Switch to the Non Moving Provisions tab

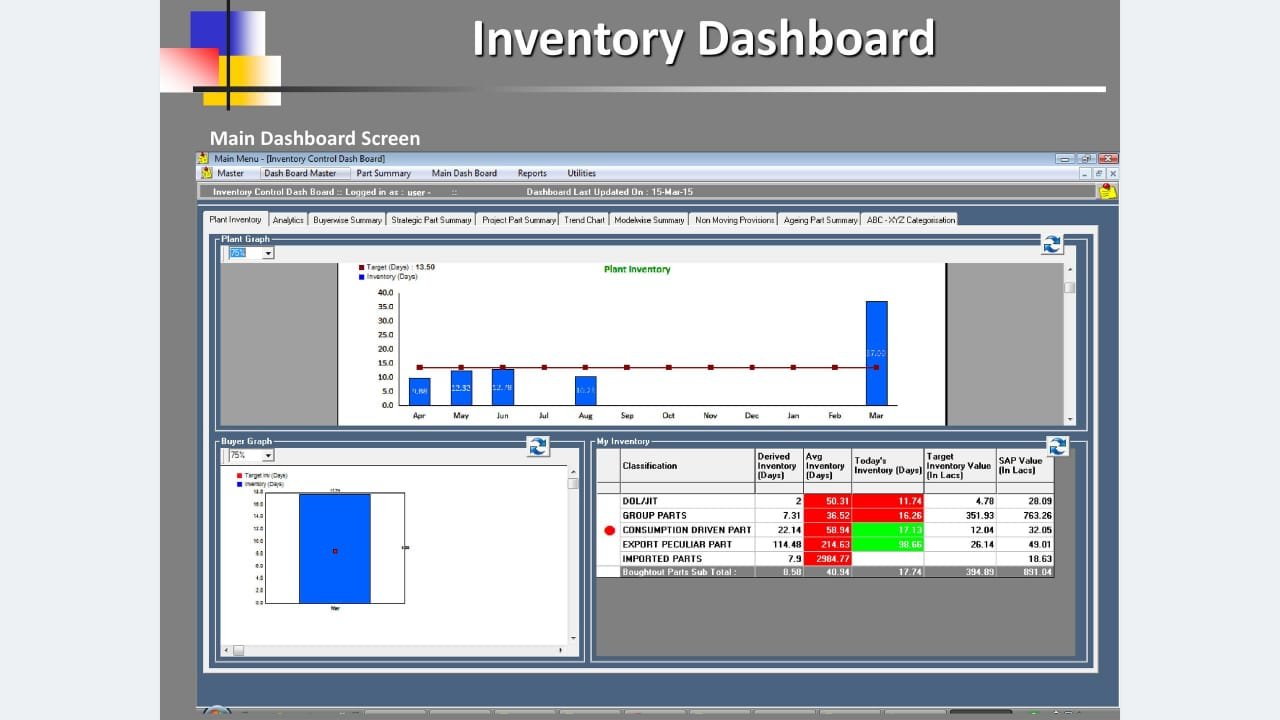click(x=735, y=220)
